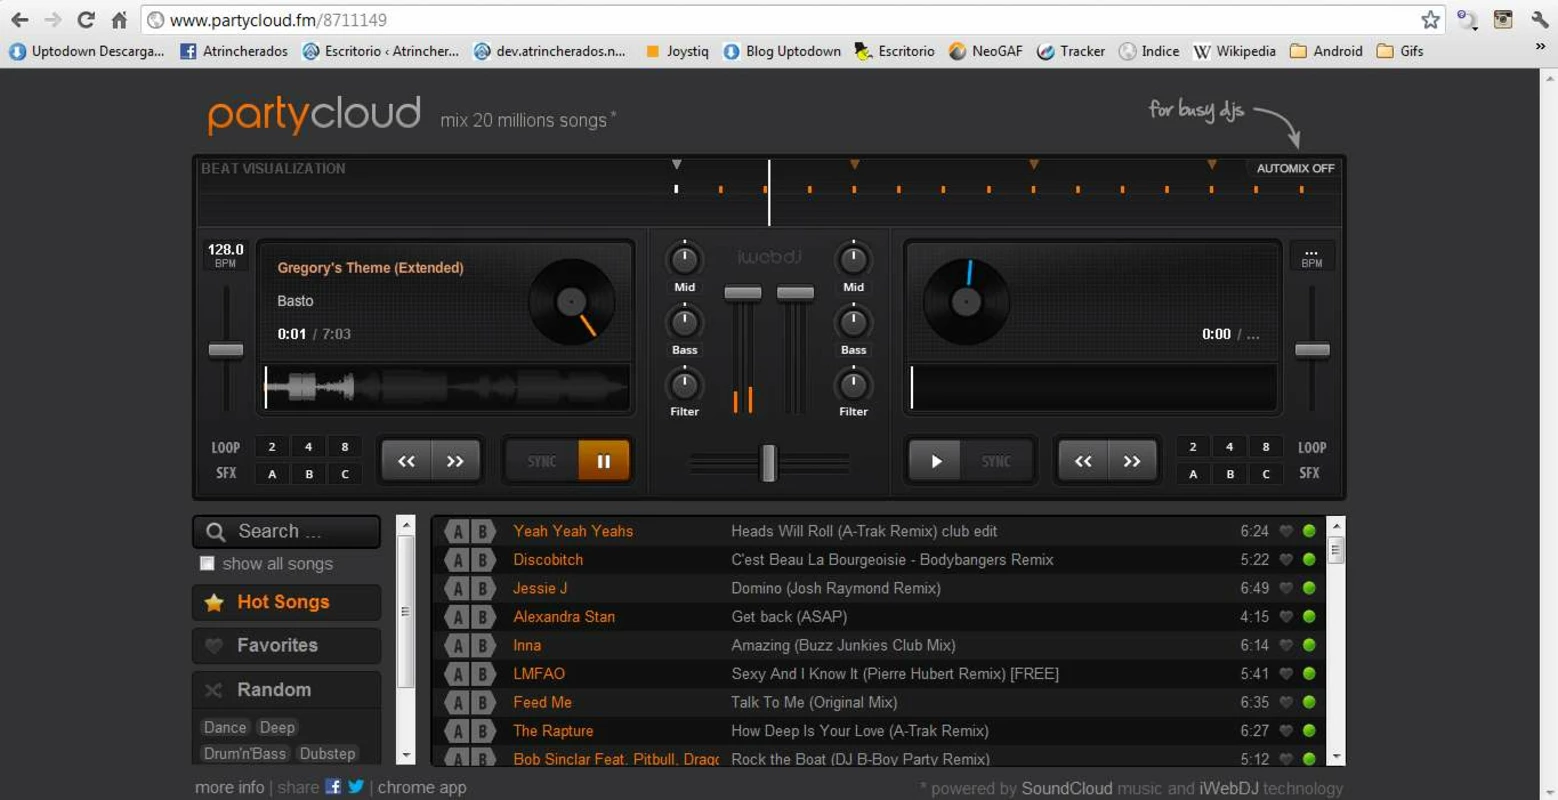Open Wikipedia bookmark
Screen dimensions: 1558x800
point(1235,51)
